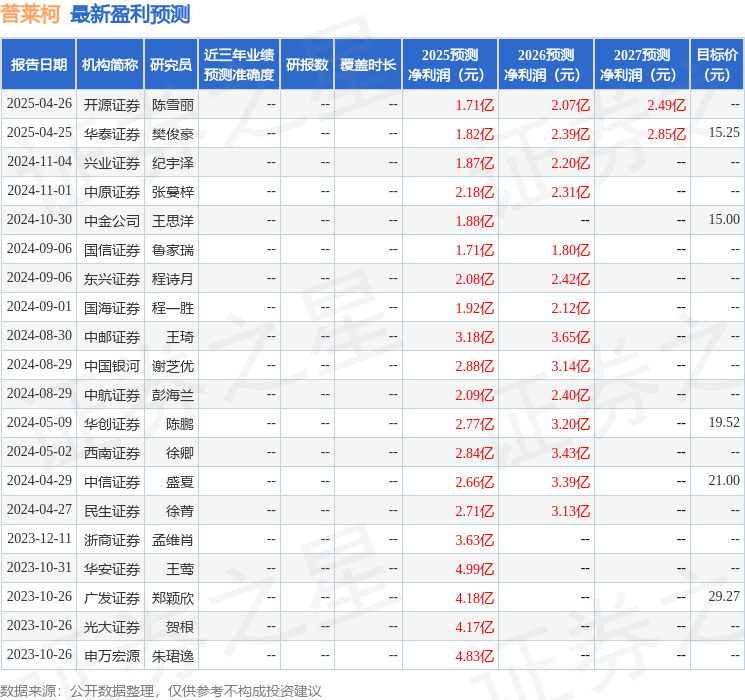Click institution 兴业证券
Image resolution: width=745 pixels, height=700 pixels.
point(112,163)
